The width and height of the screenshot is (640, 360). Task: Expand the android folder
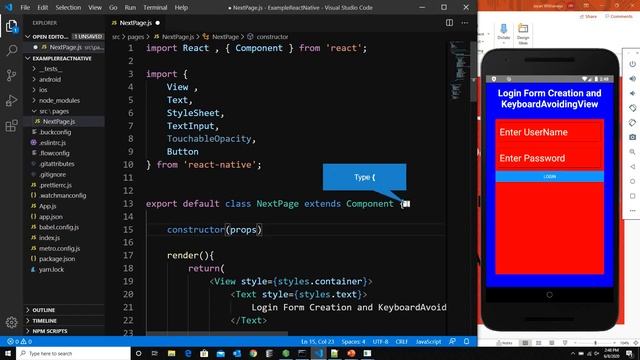[x=64, y=80]
